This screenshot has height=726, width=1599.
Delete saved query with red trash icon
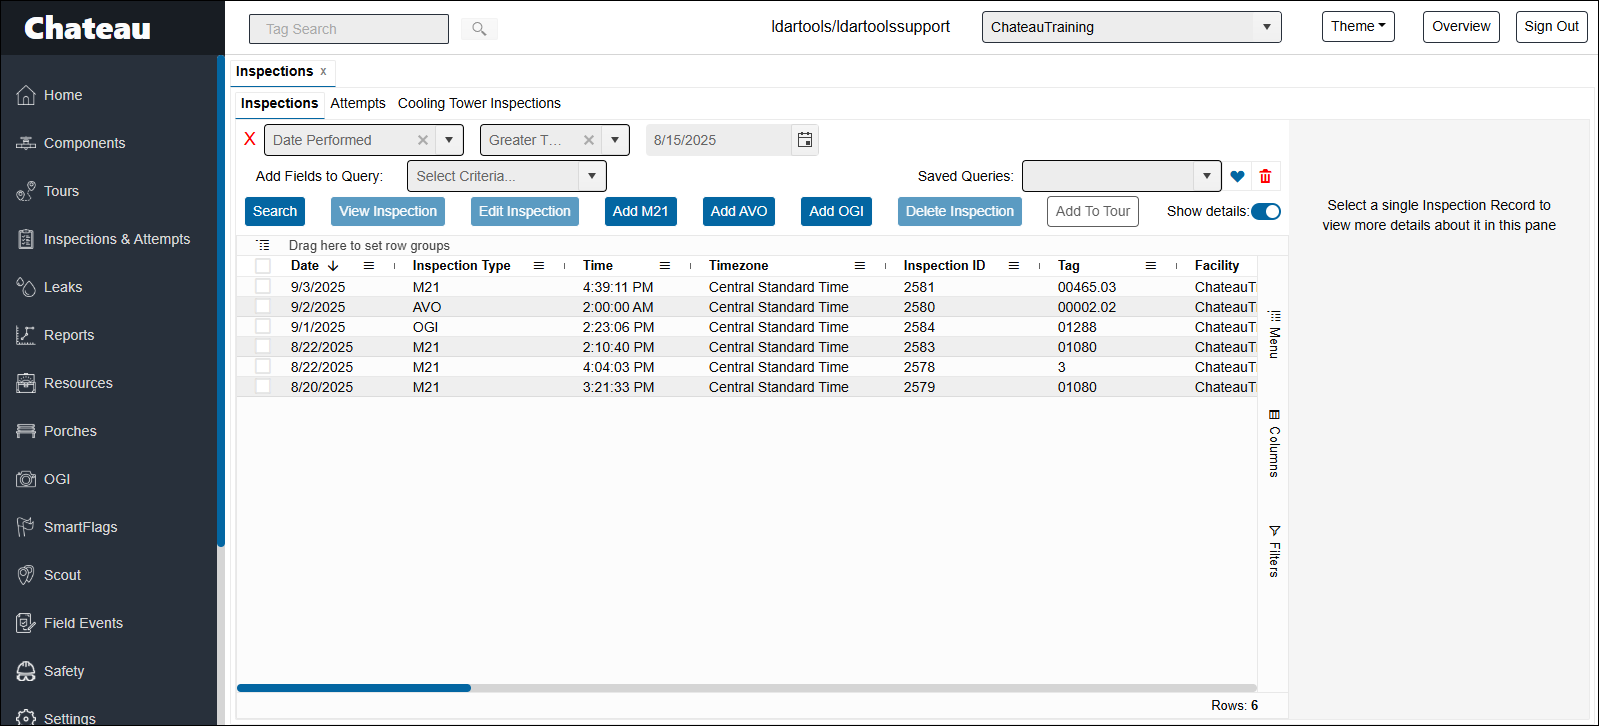coord(1265,176)
